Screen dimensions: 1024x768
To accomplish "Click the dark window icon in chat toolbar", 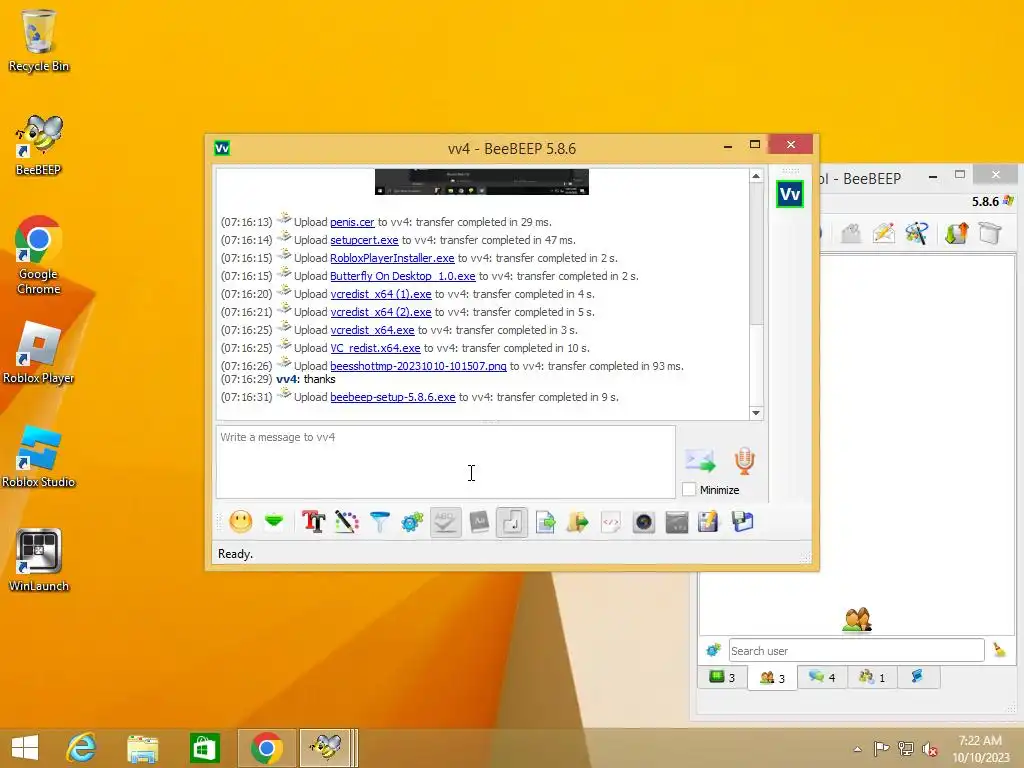I will pos(677,522).
